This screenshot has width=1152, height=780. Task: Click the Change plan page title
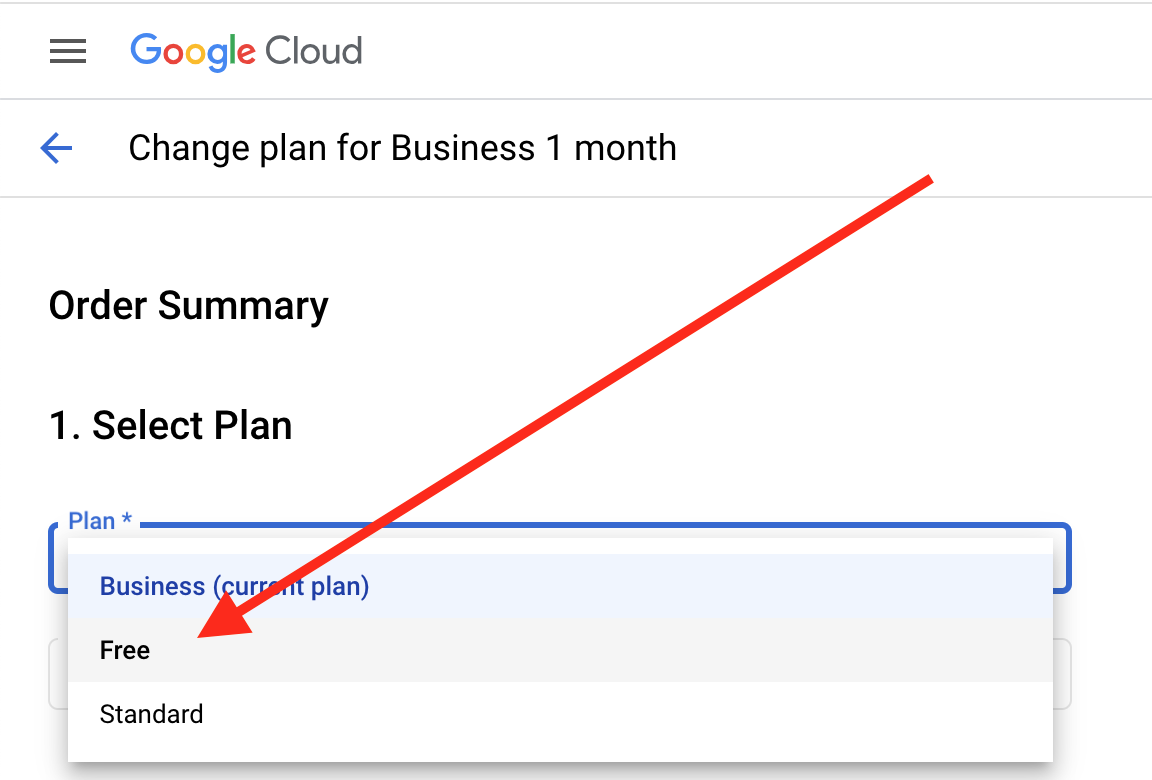[402, 147]
